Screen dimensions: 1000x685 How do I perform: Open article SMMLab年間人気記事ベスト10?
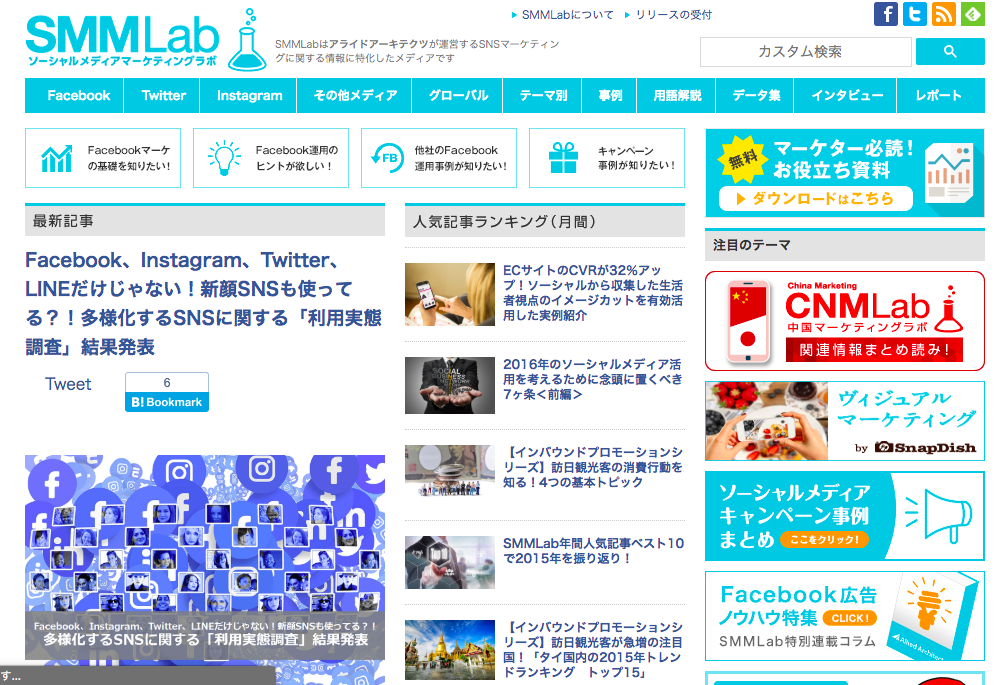coord(593,550)
